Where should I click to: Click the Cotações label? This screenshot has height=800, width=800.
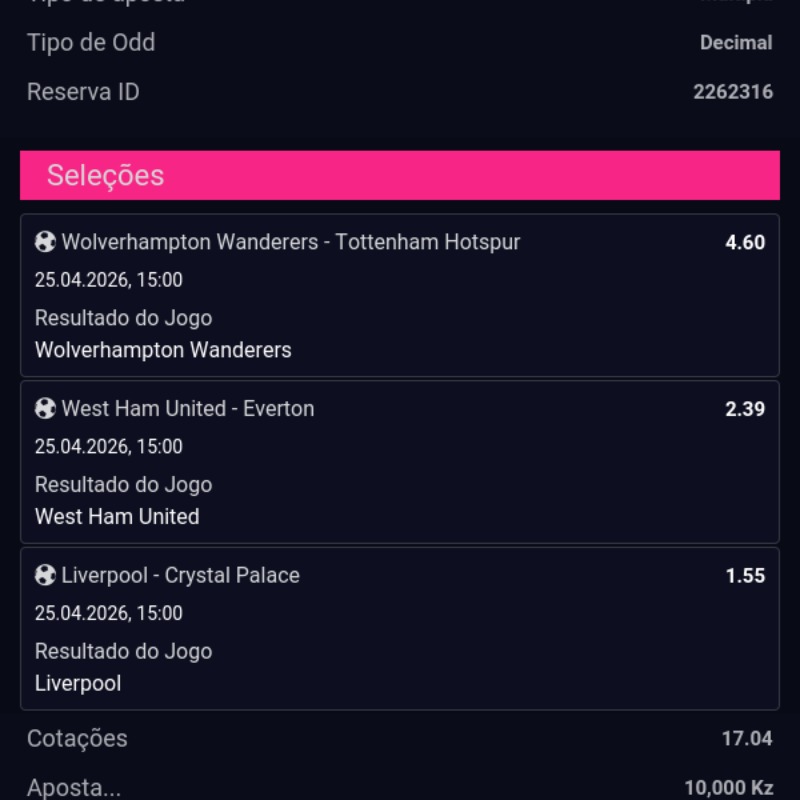click(77, 739)
